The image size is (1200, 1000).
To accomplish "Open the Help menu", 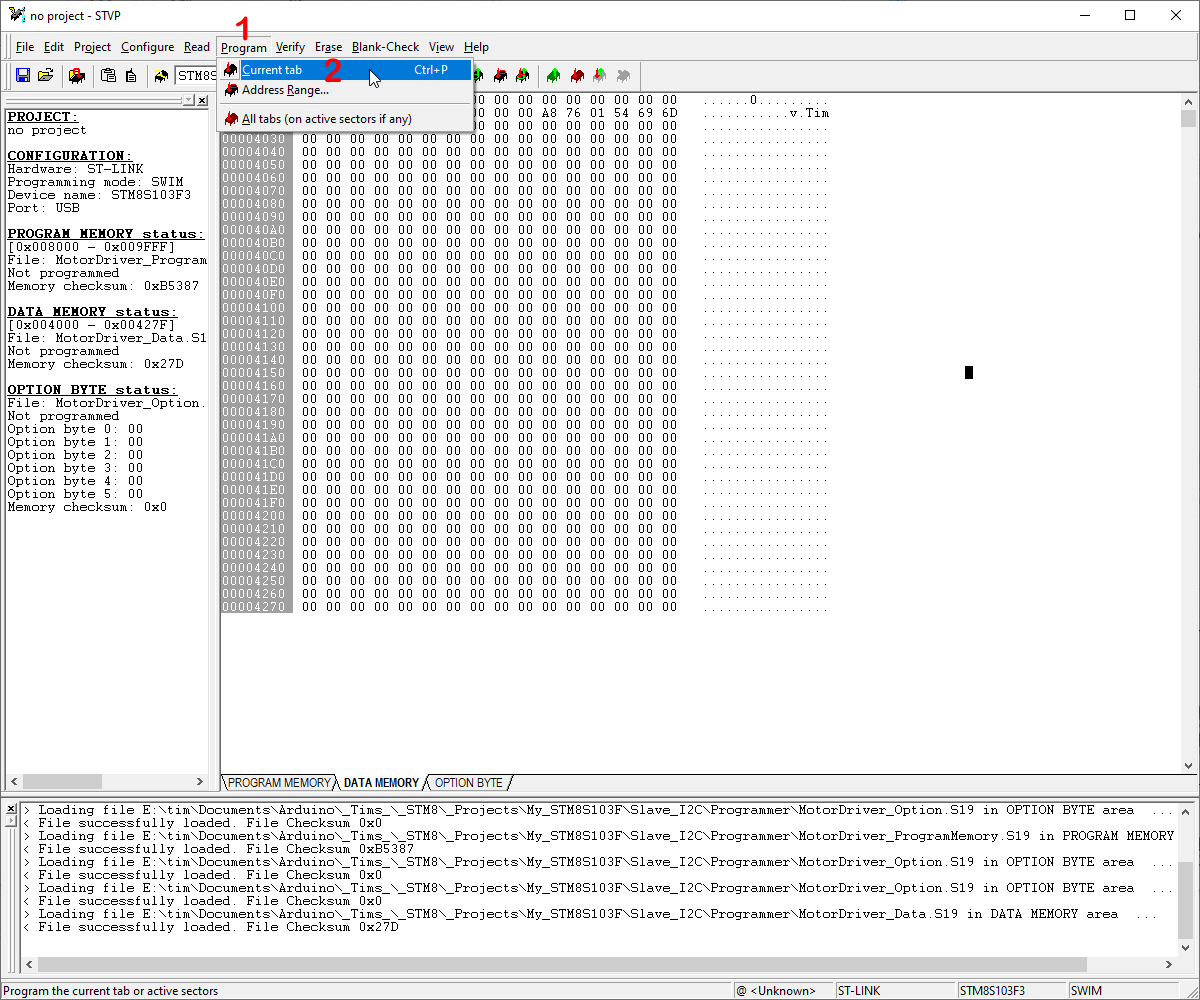I will (476, 47).
